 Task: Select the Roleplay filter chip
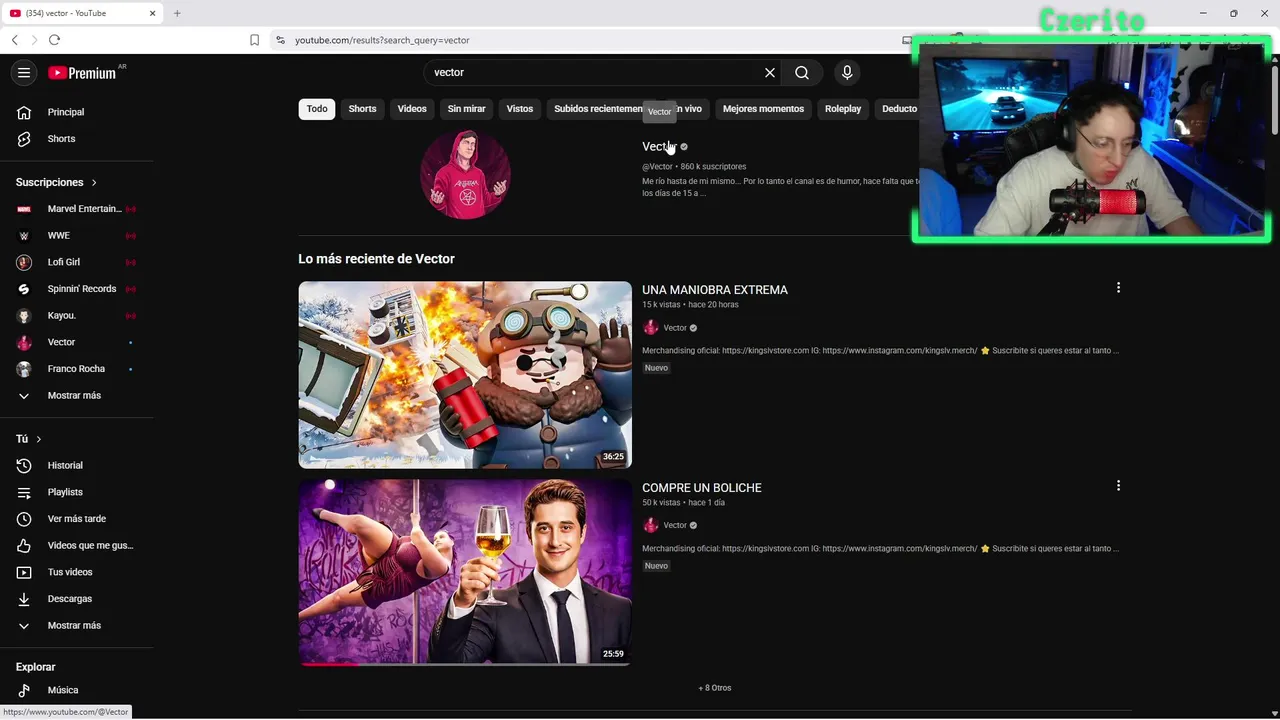(x=843, y=109)
